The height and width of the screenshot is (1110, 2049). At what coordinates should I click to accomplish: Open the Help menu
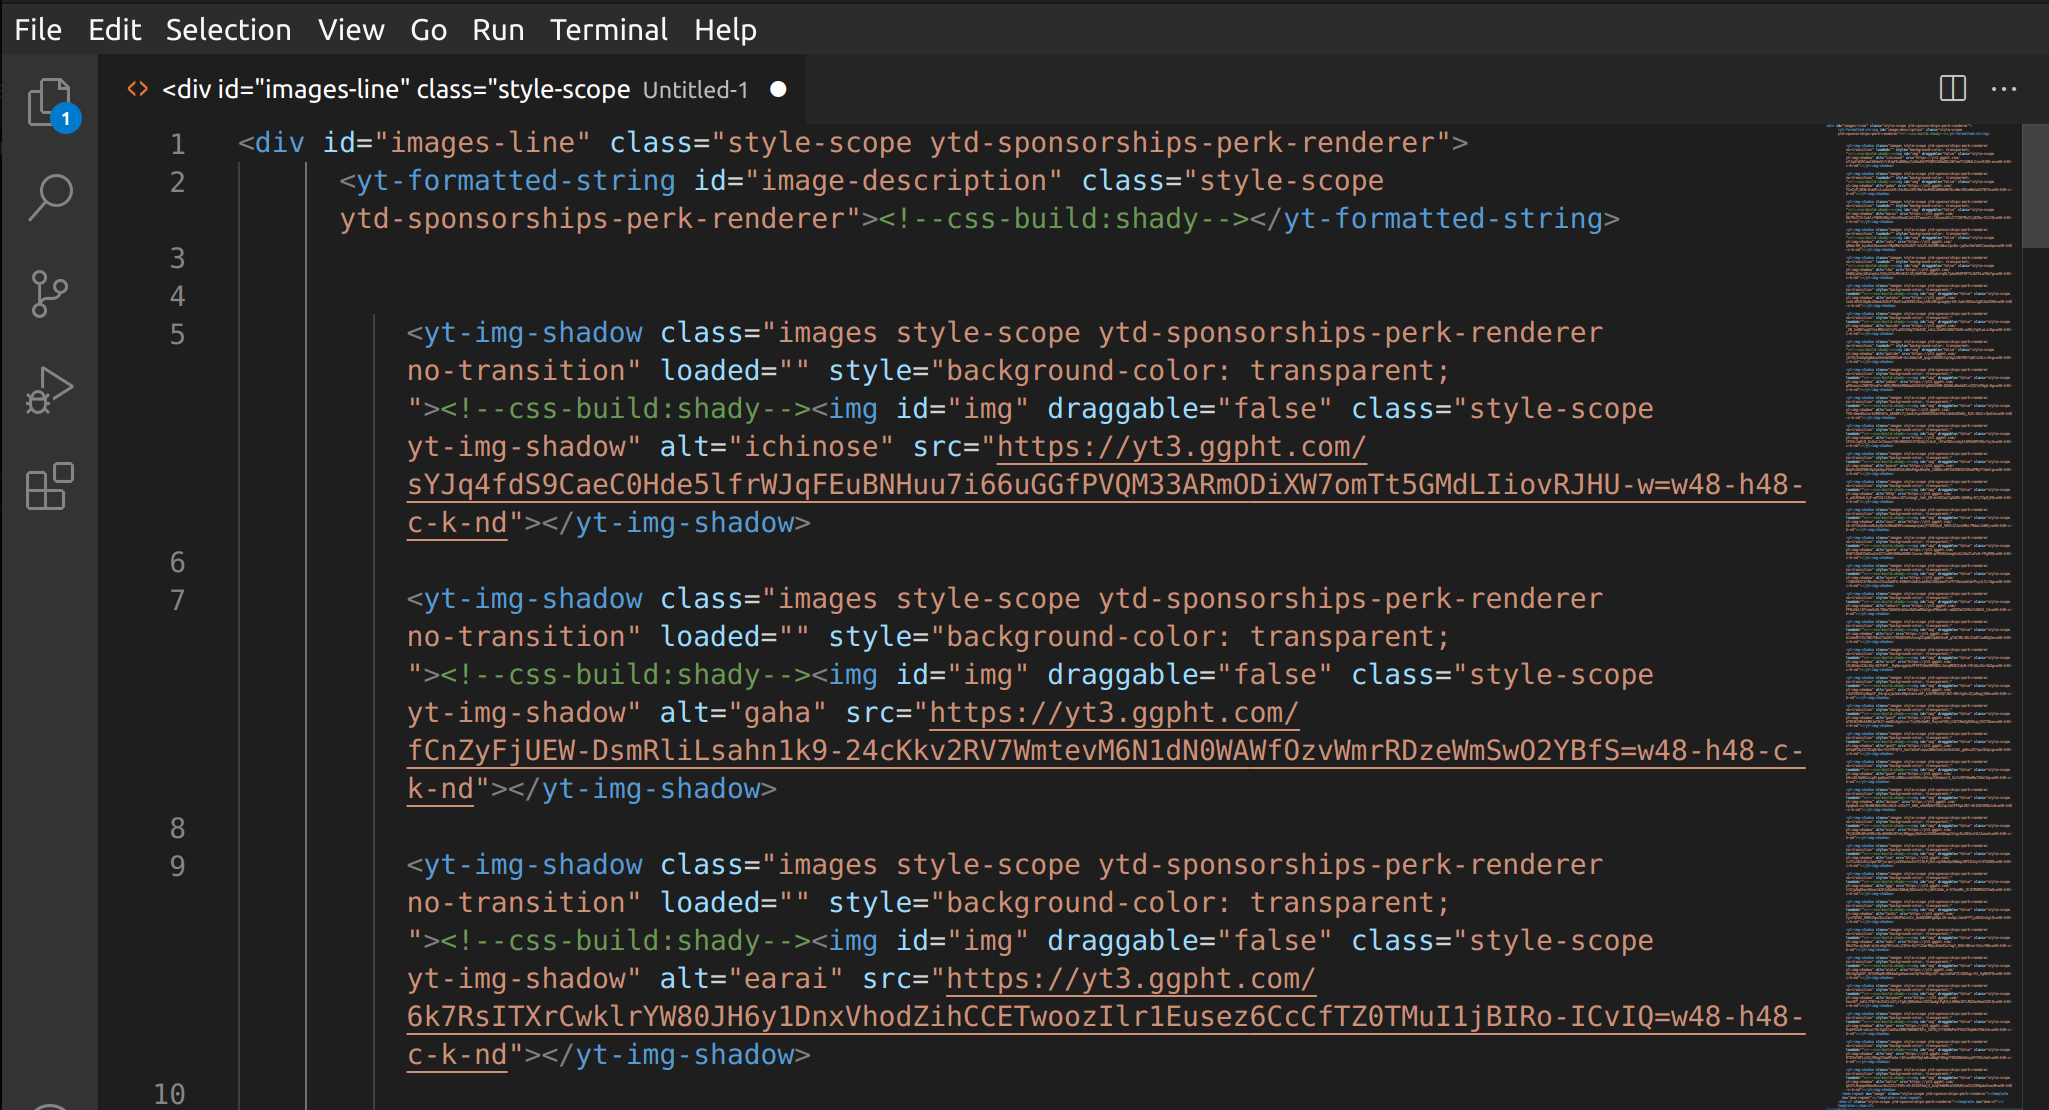point(725,30)
